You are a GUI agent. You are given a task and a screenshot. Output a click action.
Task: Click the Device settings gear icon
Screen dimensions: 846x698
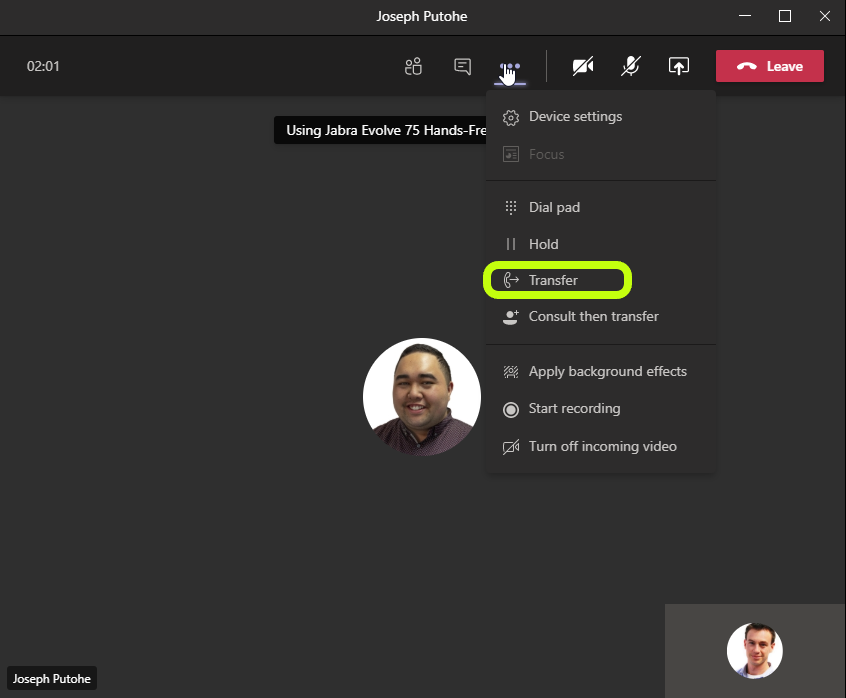[x=510, y=118]
